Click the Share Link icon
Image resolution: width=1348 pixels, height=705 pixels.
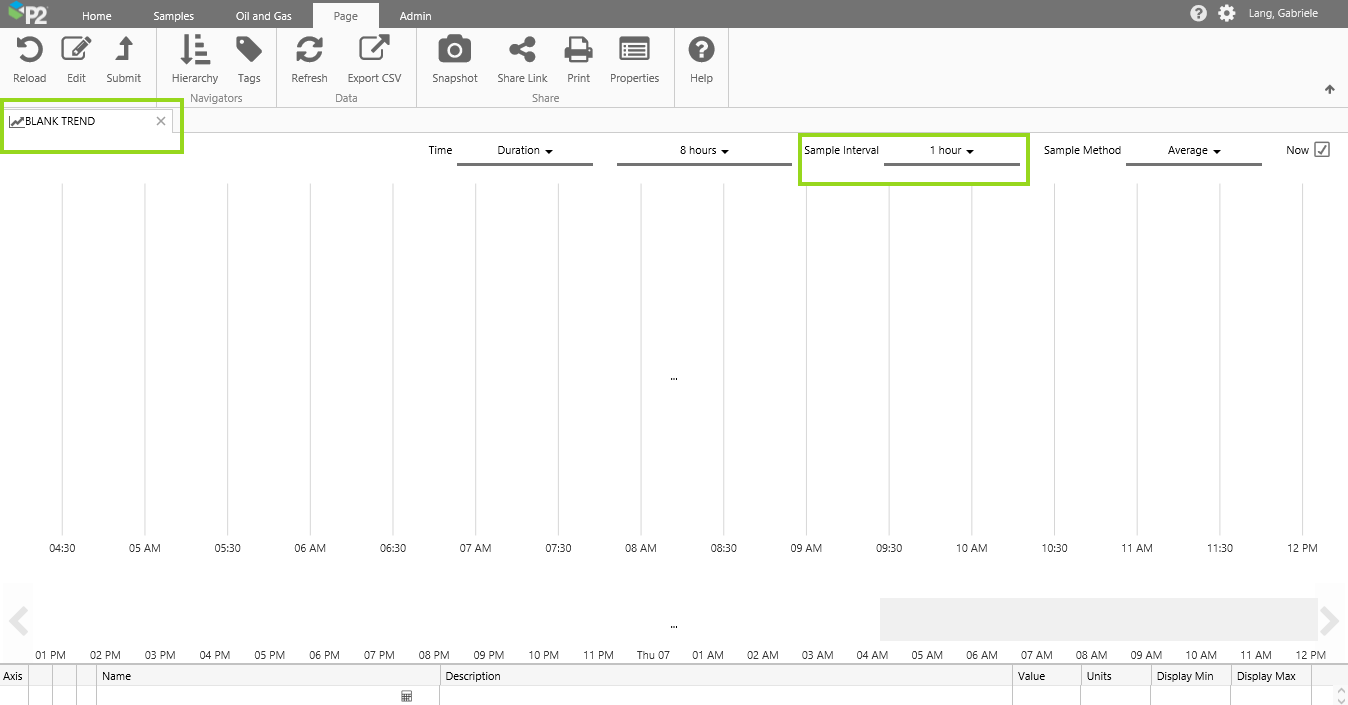point(522,50)
